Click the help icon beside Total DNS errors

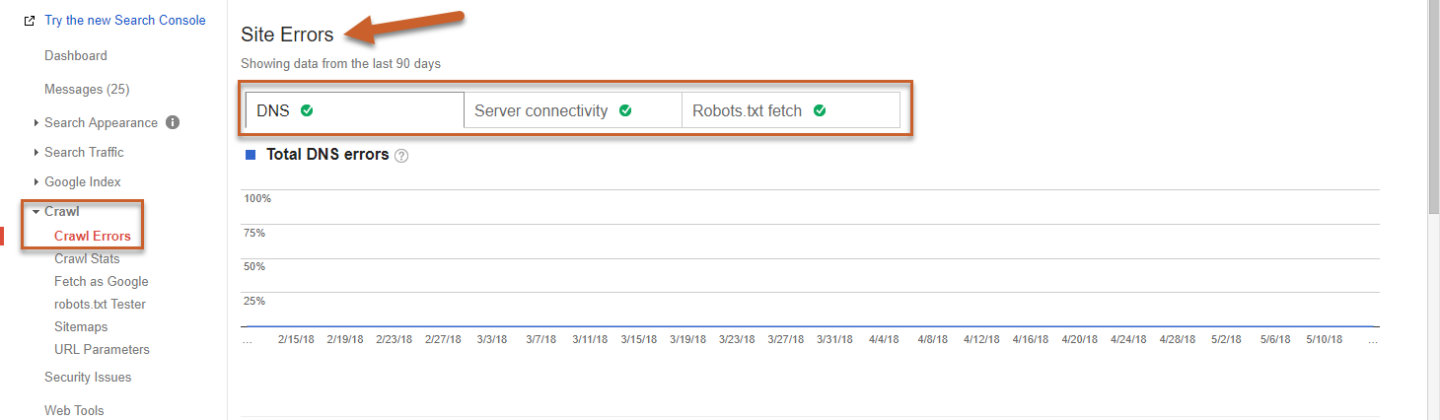coord(402,156)
